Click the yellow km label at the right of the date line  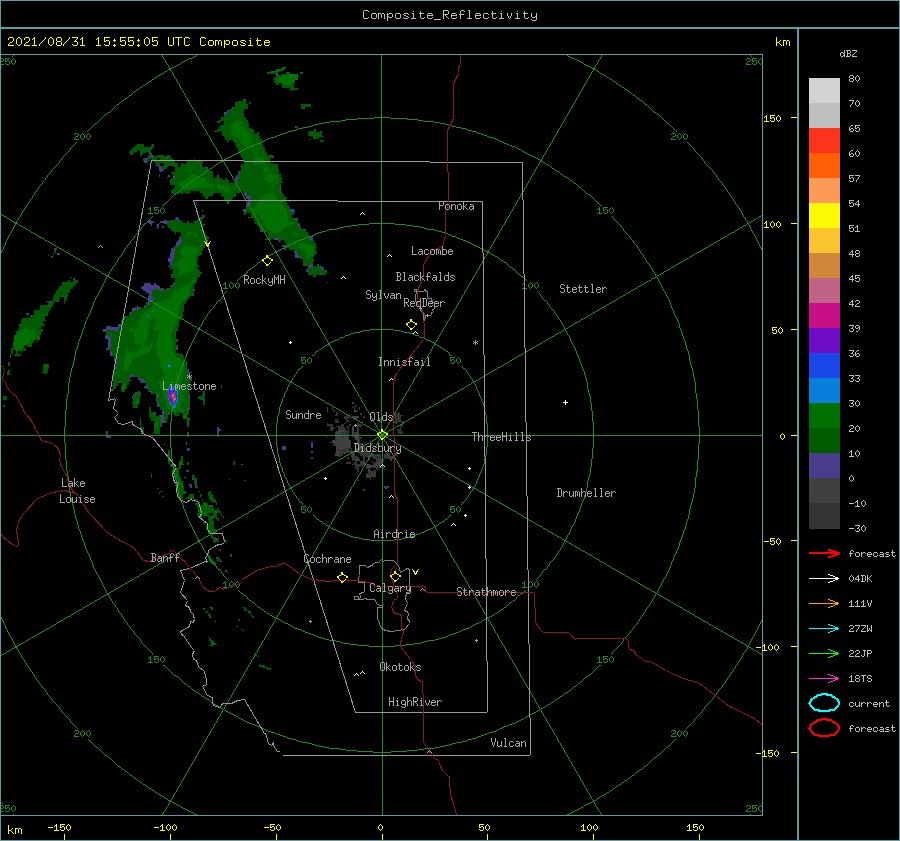[782, 42]
